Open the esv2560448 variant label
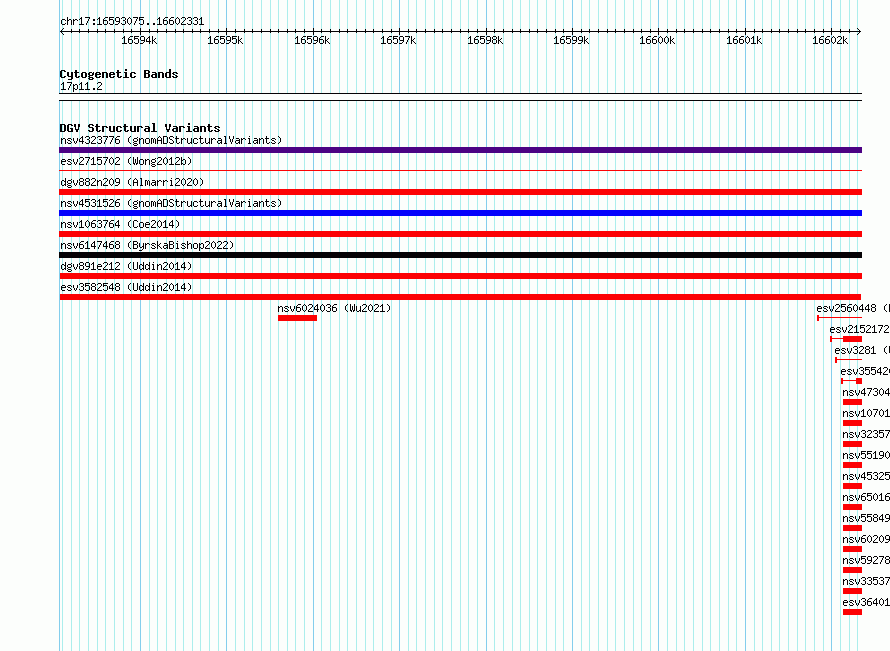Screen dimensions: 890x651 (853, 308)
